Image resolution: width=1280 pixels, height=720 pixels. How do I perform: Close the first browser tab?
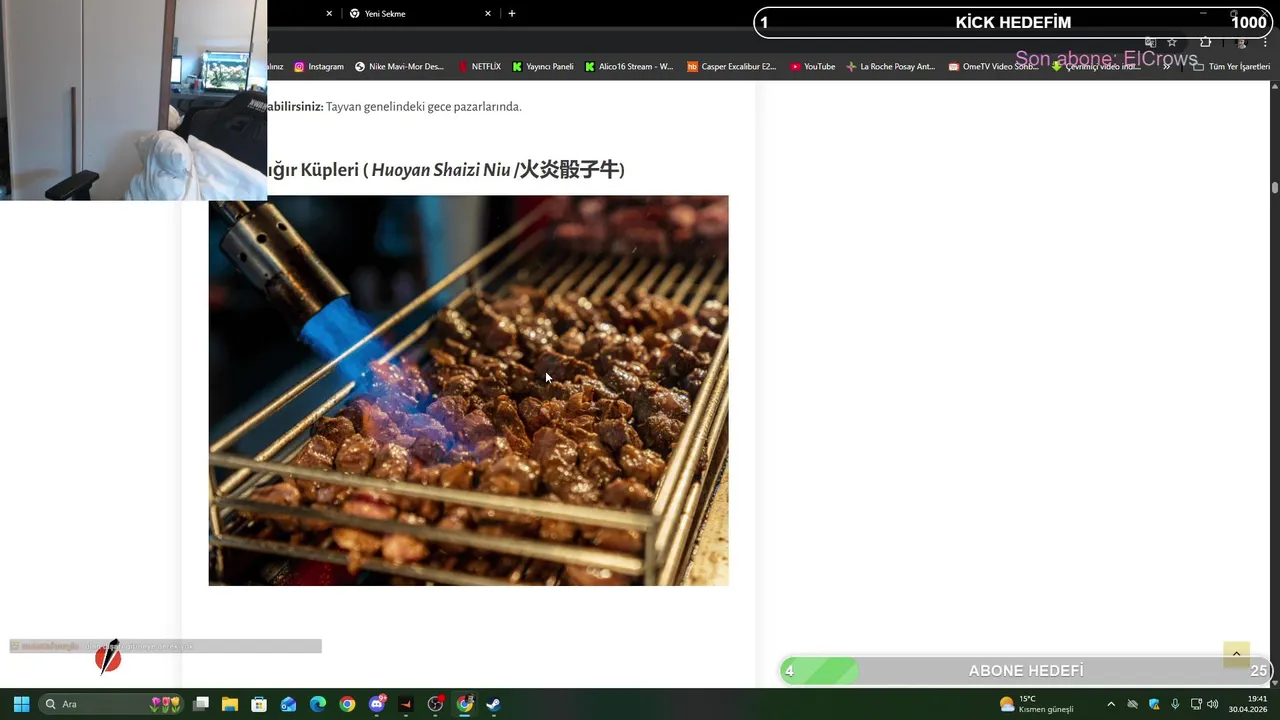(329, 14)
